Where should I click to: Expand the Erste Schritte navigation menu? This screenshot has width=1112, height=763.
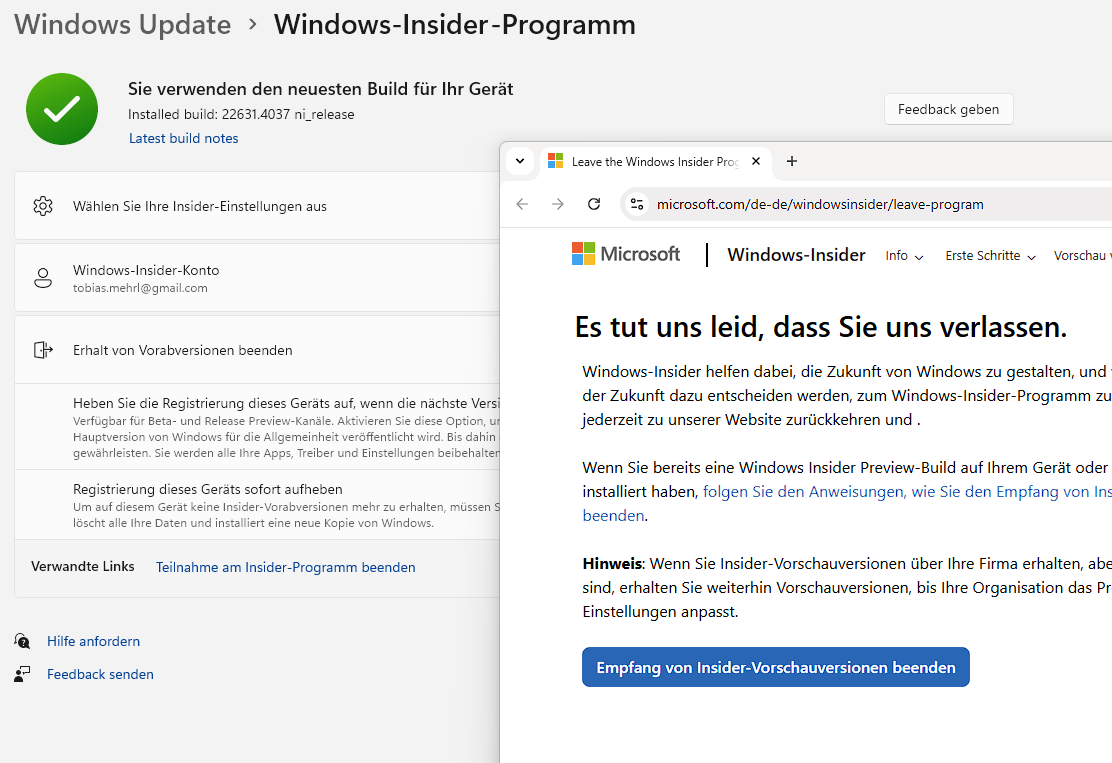coord(990,256)
